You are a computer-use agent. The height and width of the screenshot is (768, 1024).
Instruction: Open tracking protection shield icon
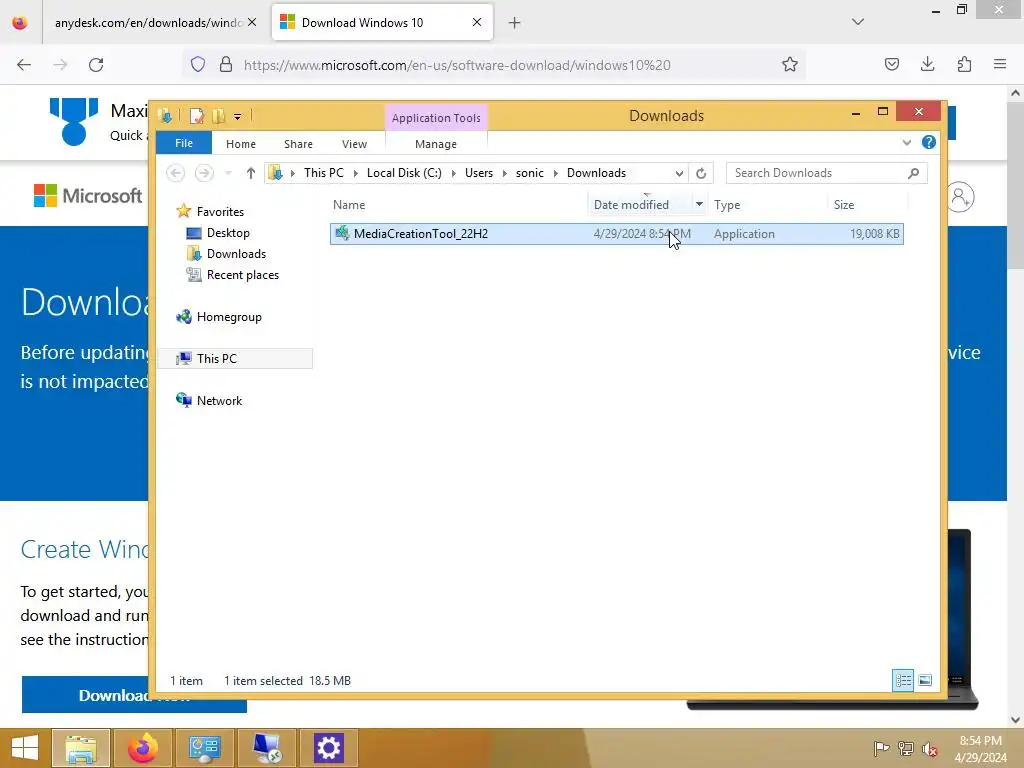click(x=198, y=64)
